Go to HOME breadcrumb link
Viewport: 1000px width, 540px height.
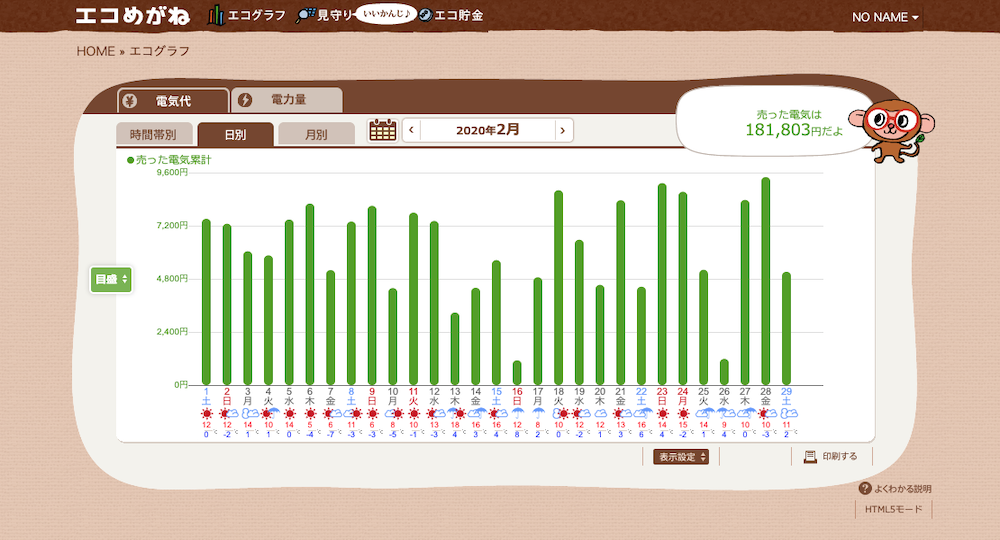pyautogui.click(x=96, y=51)
